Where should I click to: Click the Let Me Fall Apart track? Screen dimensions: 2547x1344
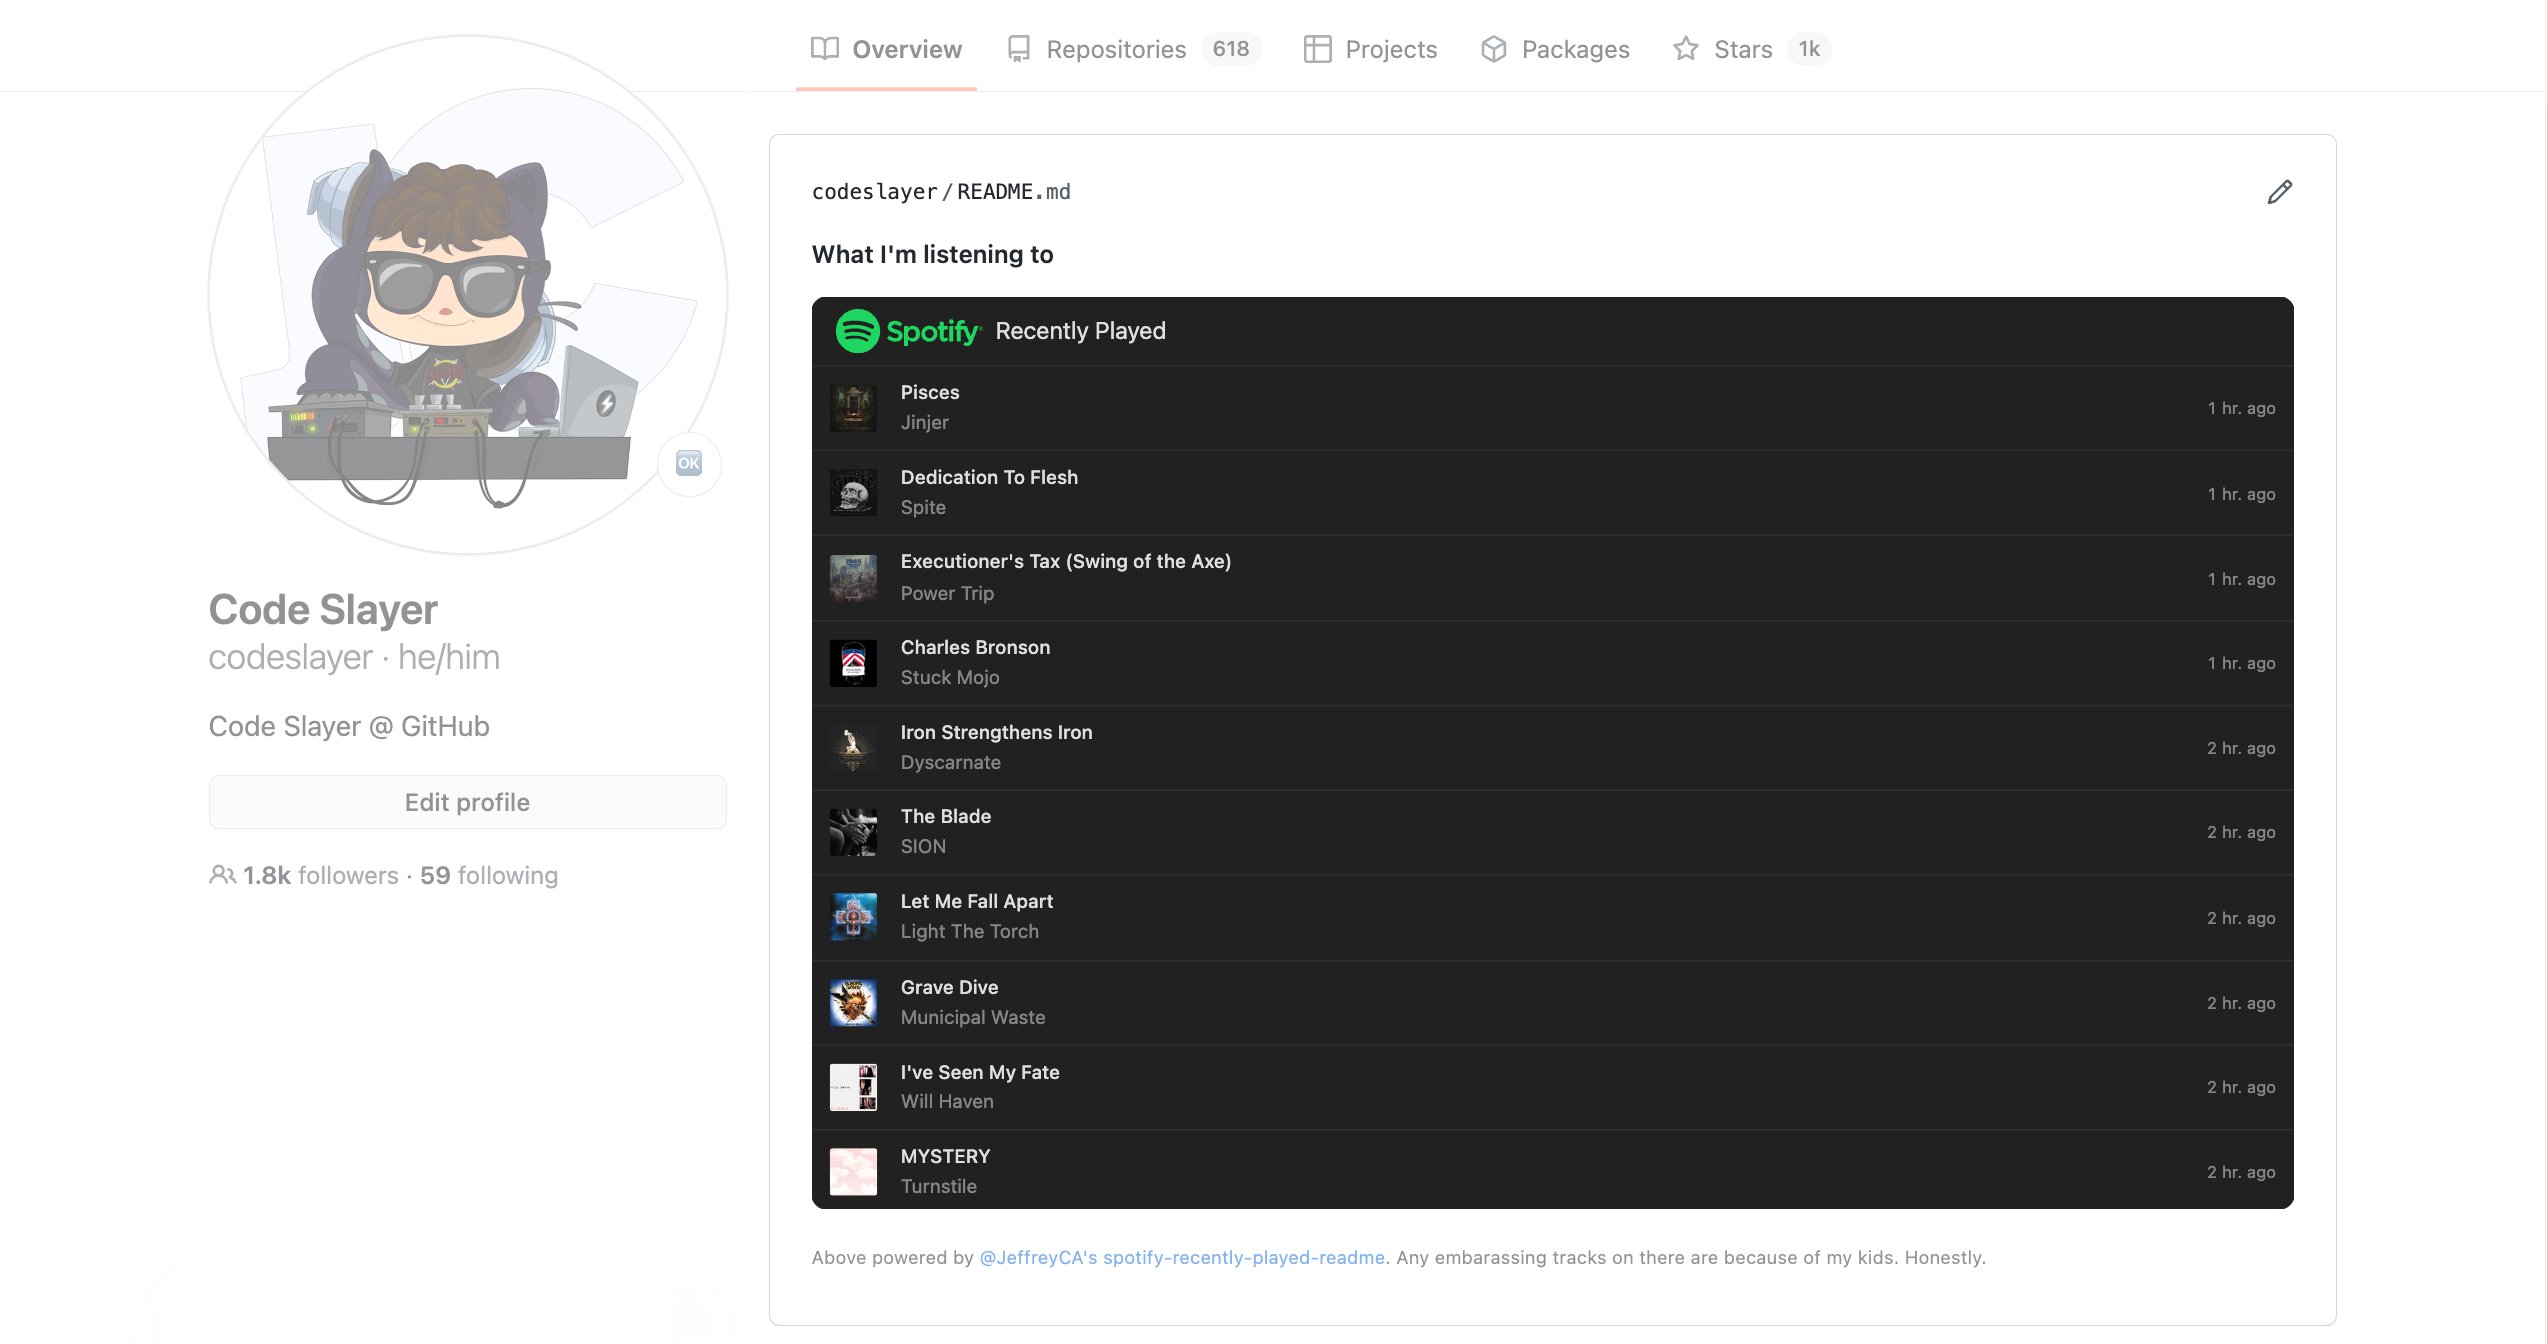[976, 901]
